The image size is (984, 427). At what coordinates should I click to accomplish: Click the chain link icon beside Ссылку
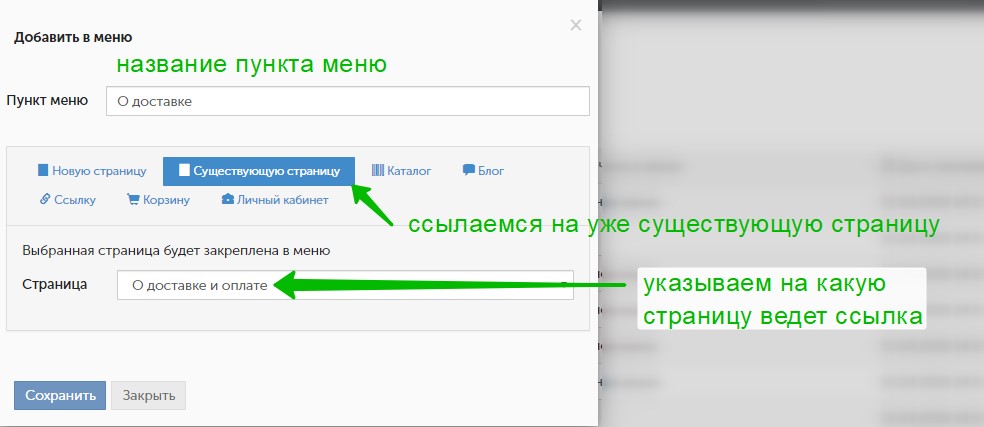[x=45, y=200]
